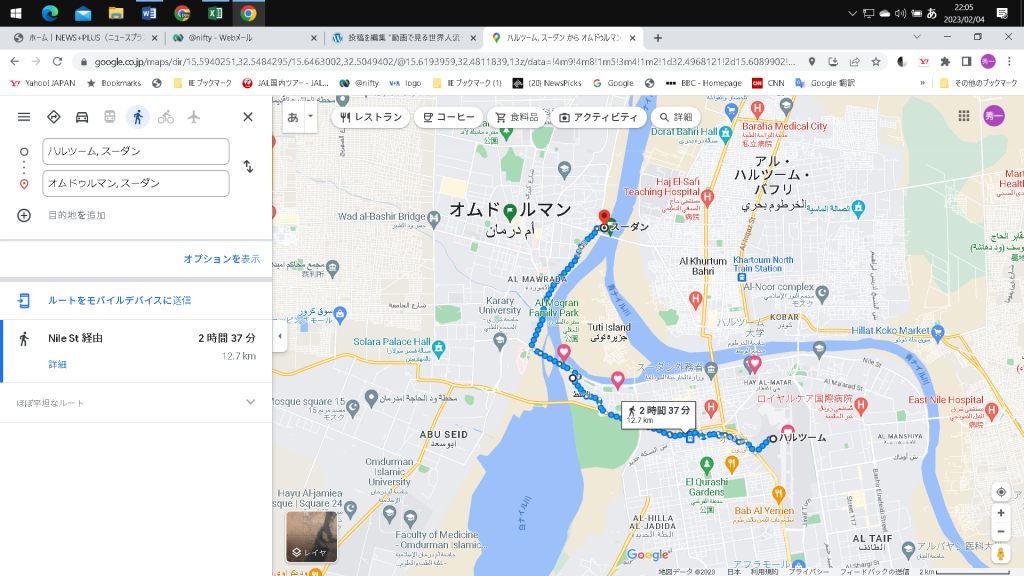Open the Google Maps hamburger menu
Image resolution: width=1024 pixels, height=576 pixels.
24,117
